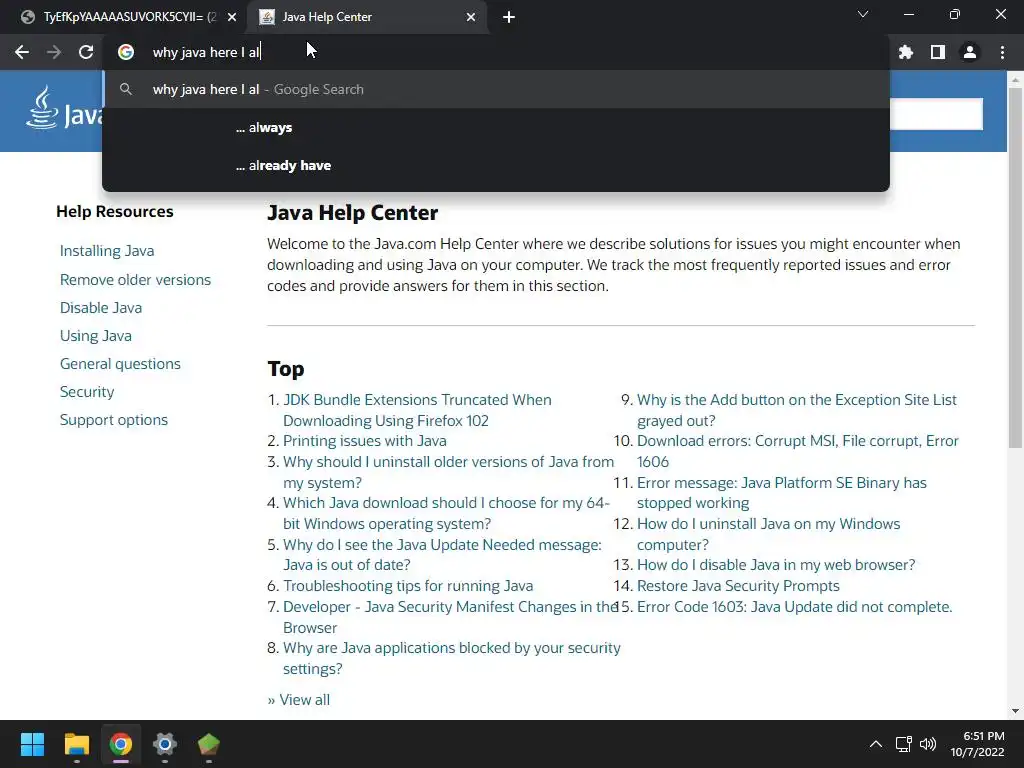This screenshot has width=1024, height=768.
Task: Open File Explorer from the taskbar
Action: pos(76,744)
